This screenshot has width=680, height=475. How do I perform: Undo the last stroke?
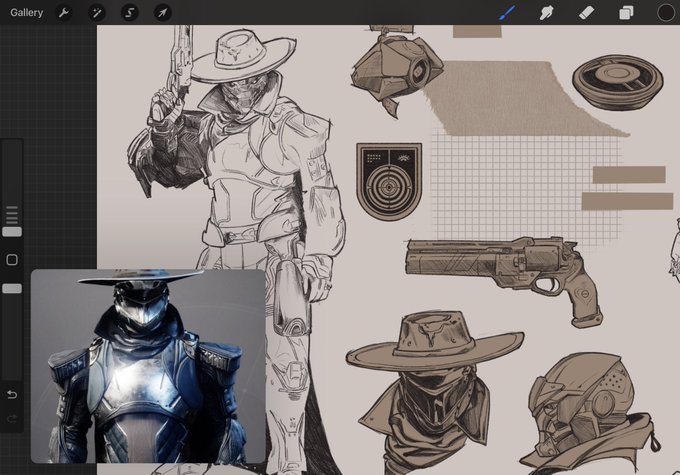pos(12,394)
